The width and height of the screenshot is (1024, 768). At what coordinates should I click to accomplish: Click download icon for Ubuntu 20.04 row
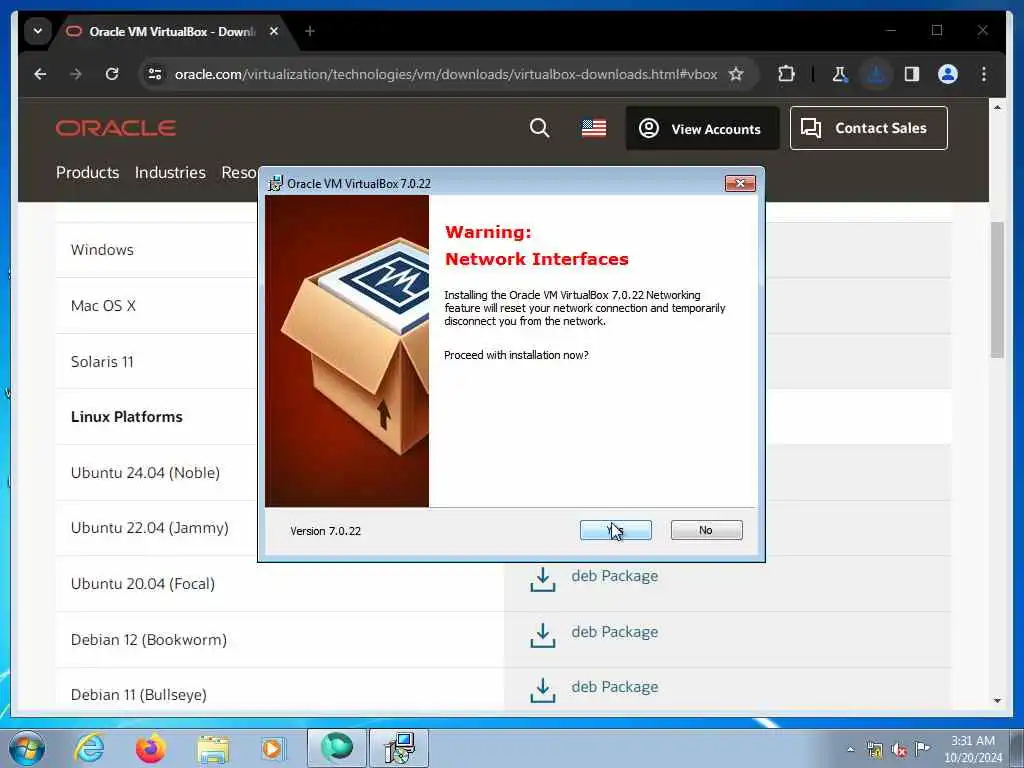tap(543, 579)
